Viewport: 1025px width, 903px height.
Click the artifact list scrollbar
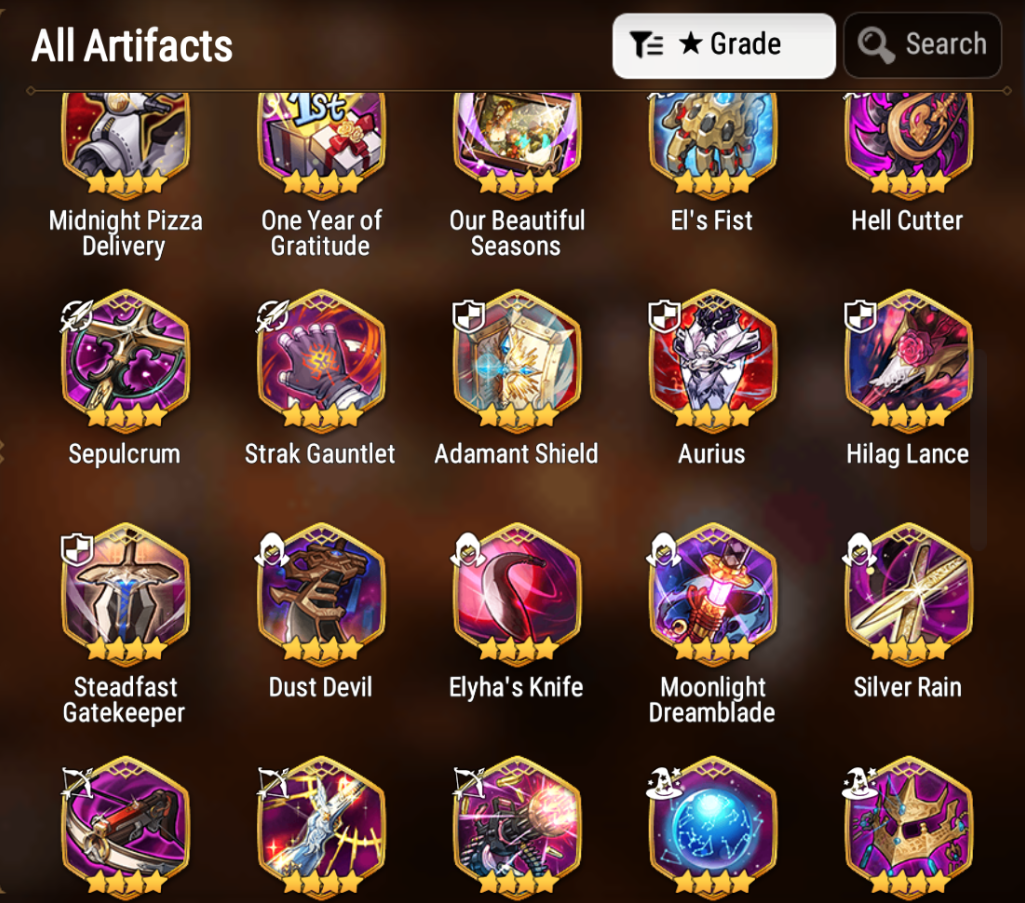979,450
